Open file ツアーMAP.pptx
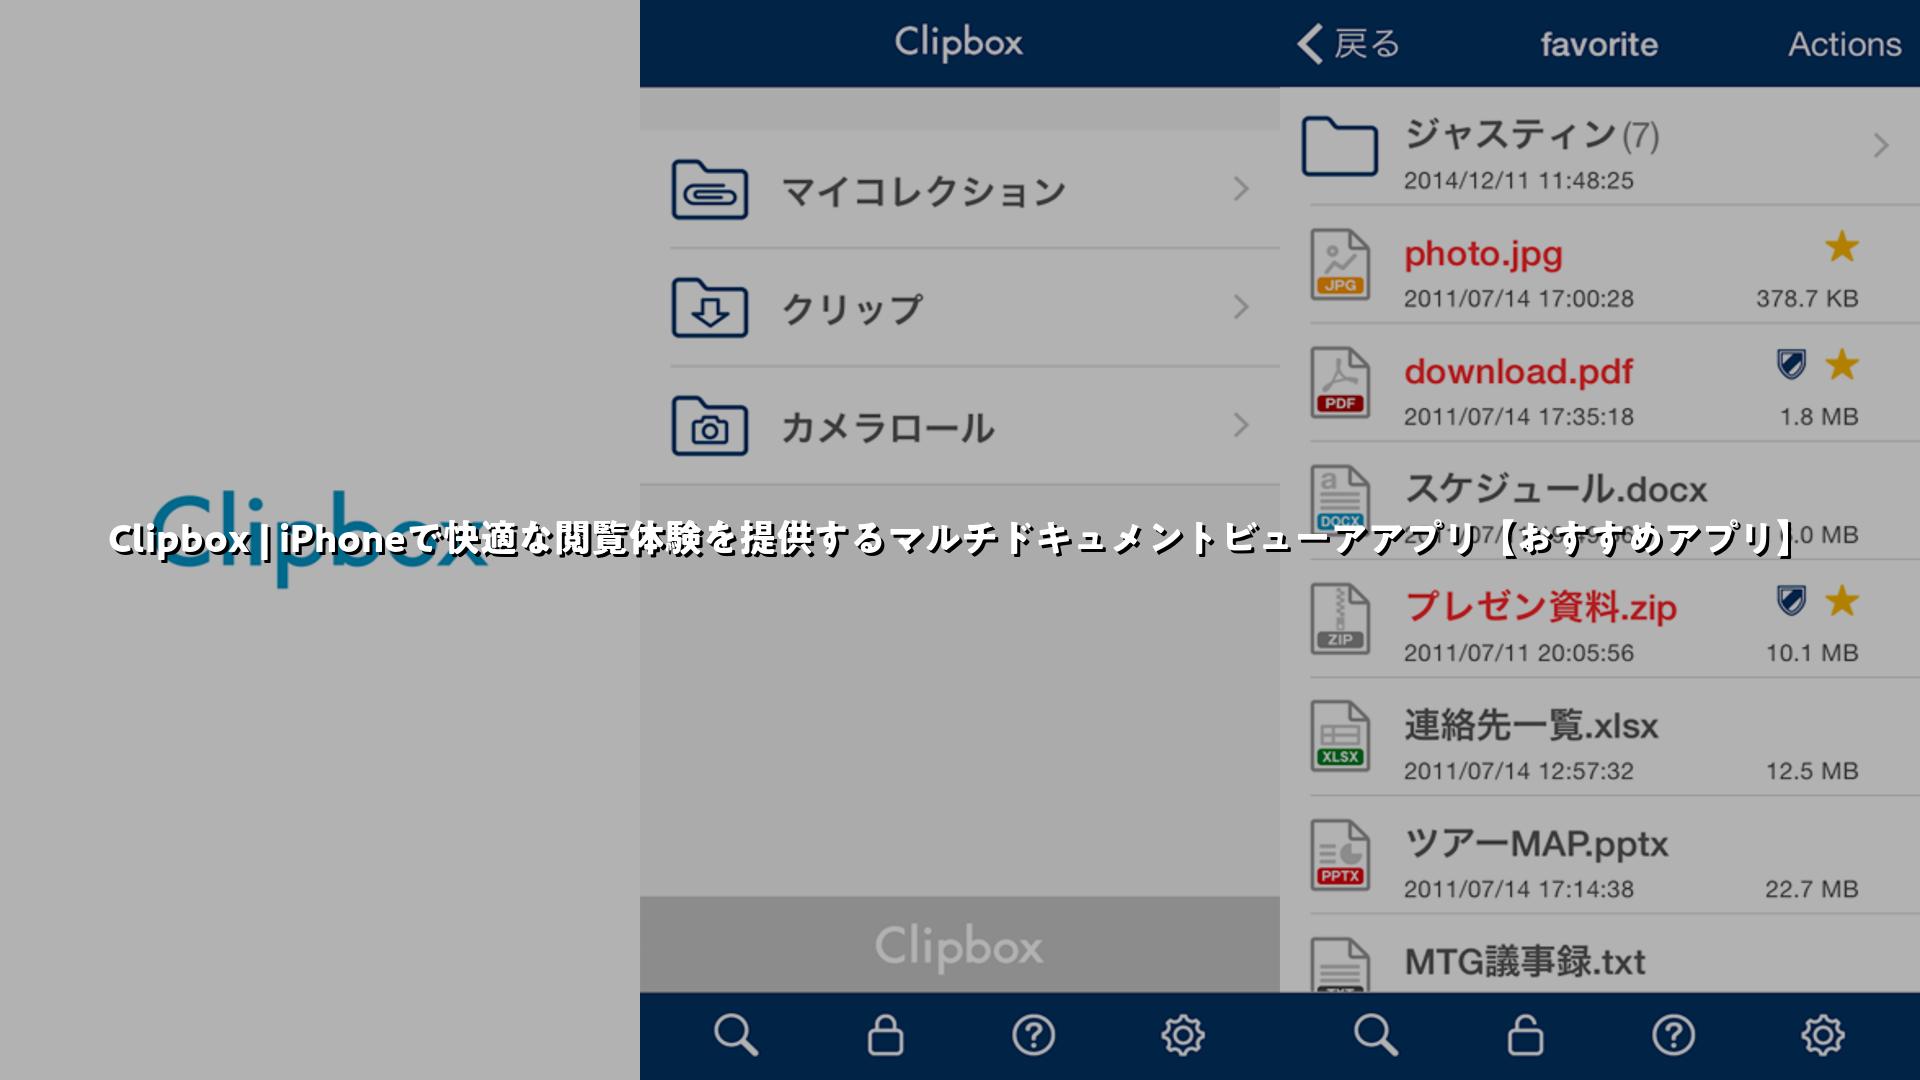Image resolution: width=1920 pixels, height=1080 pixels. point(1536,844)
